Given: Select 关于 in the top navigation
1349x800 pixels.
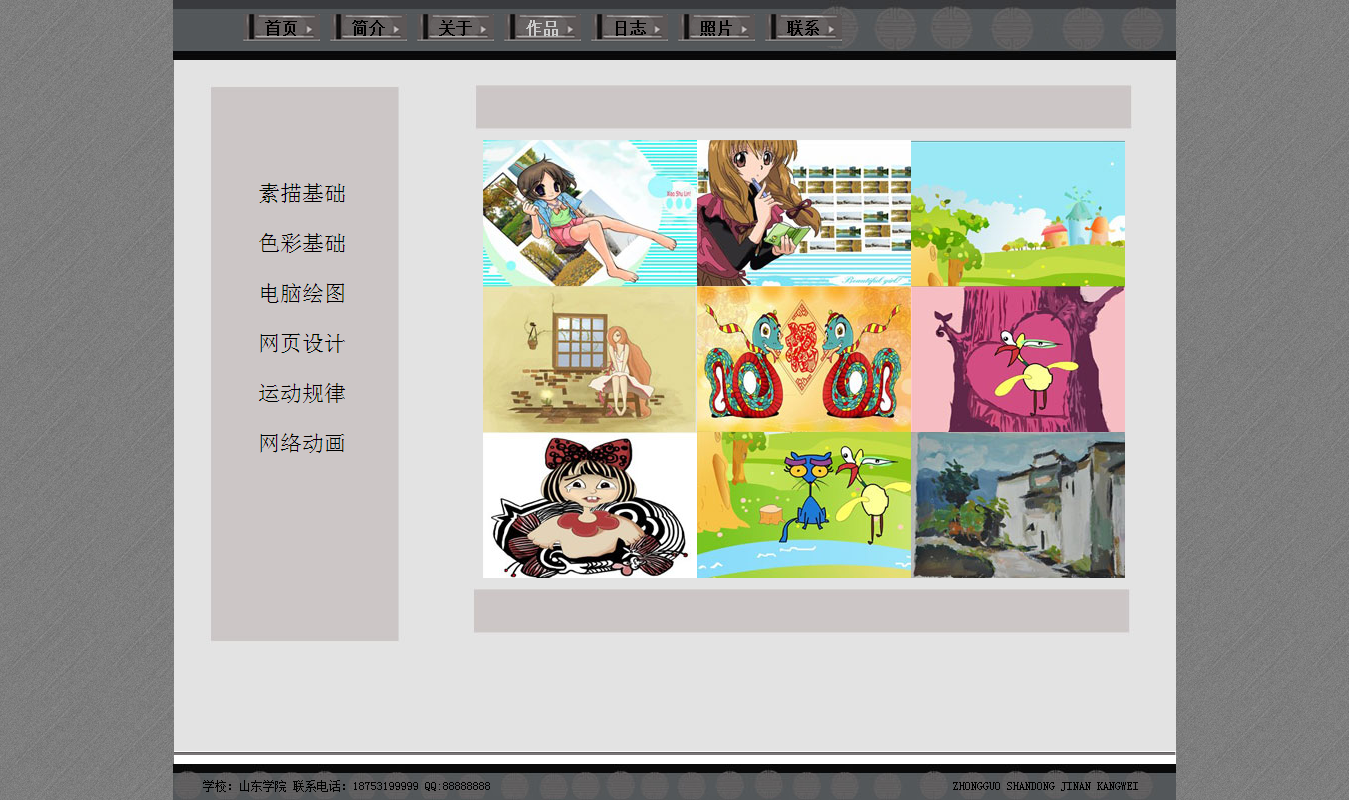Looking at the screenshot, I should click(x=456, y=28).
